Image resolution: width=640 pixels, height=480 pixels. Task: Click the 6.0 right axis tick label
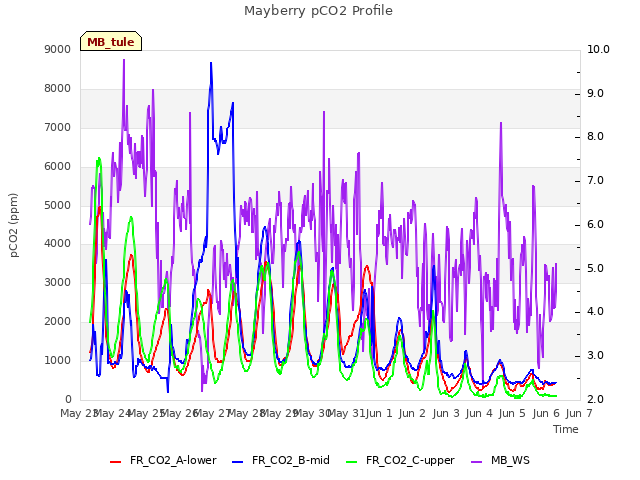pos(595,224)
